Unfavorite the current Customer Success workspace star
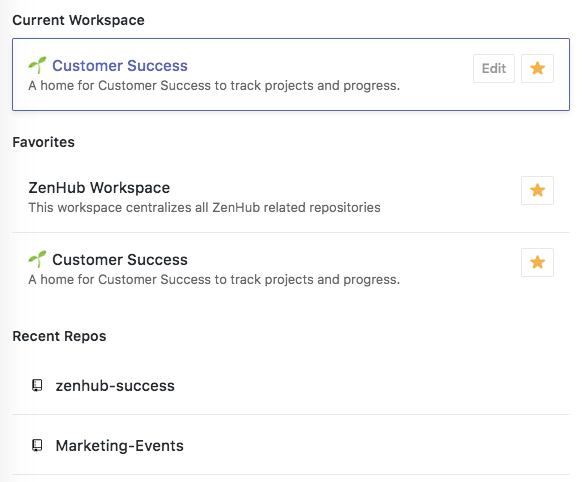 pyautogui.click(x=537, y=68)
